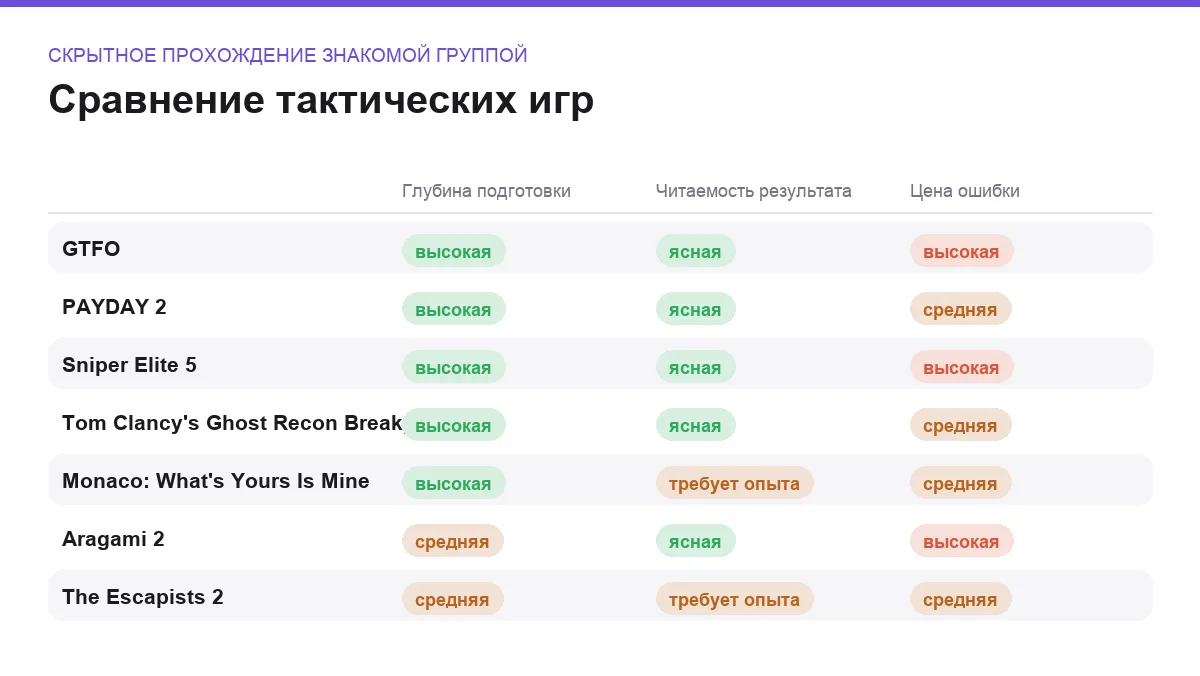
Task: Click the heading 'Сравнение тактических игр'
Action: click(x=321, y=101)
